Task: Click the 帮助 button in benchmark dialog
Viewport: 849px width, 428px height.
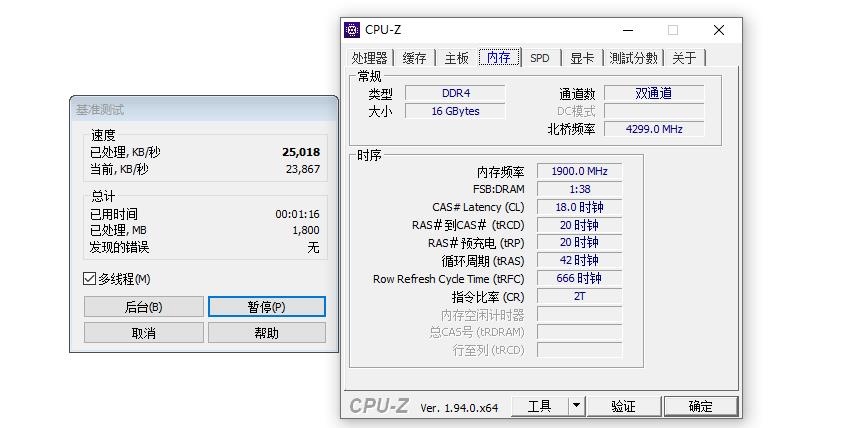Action: pos(266,333)
